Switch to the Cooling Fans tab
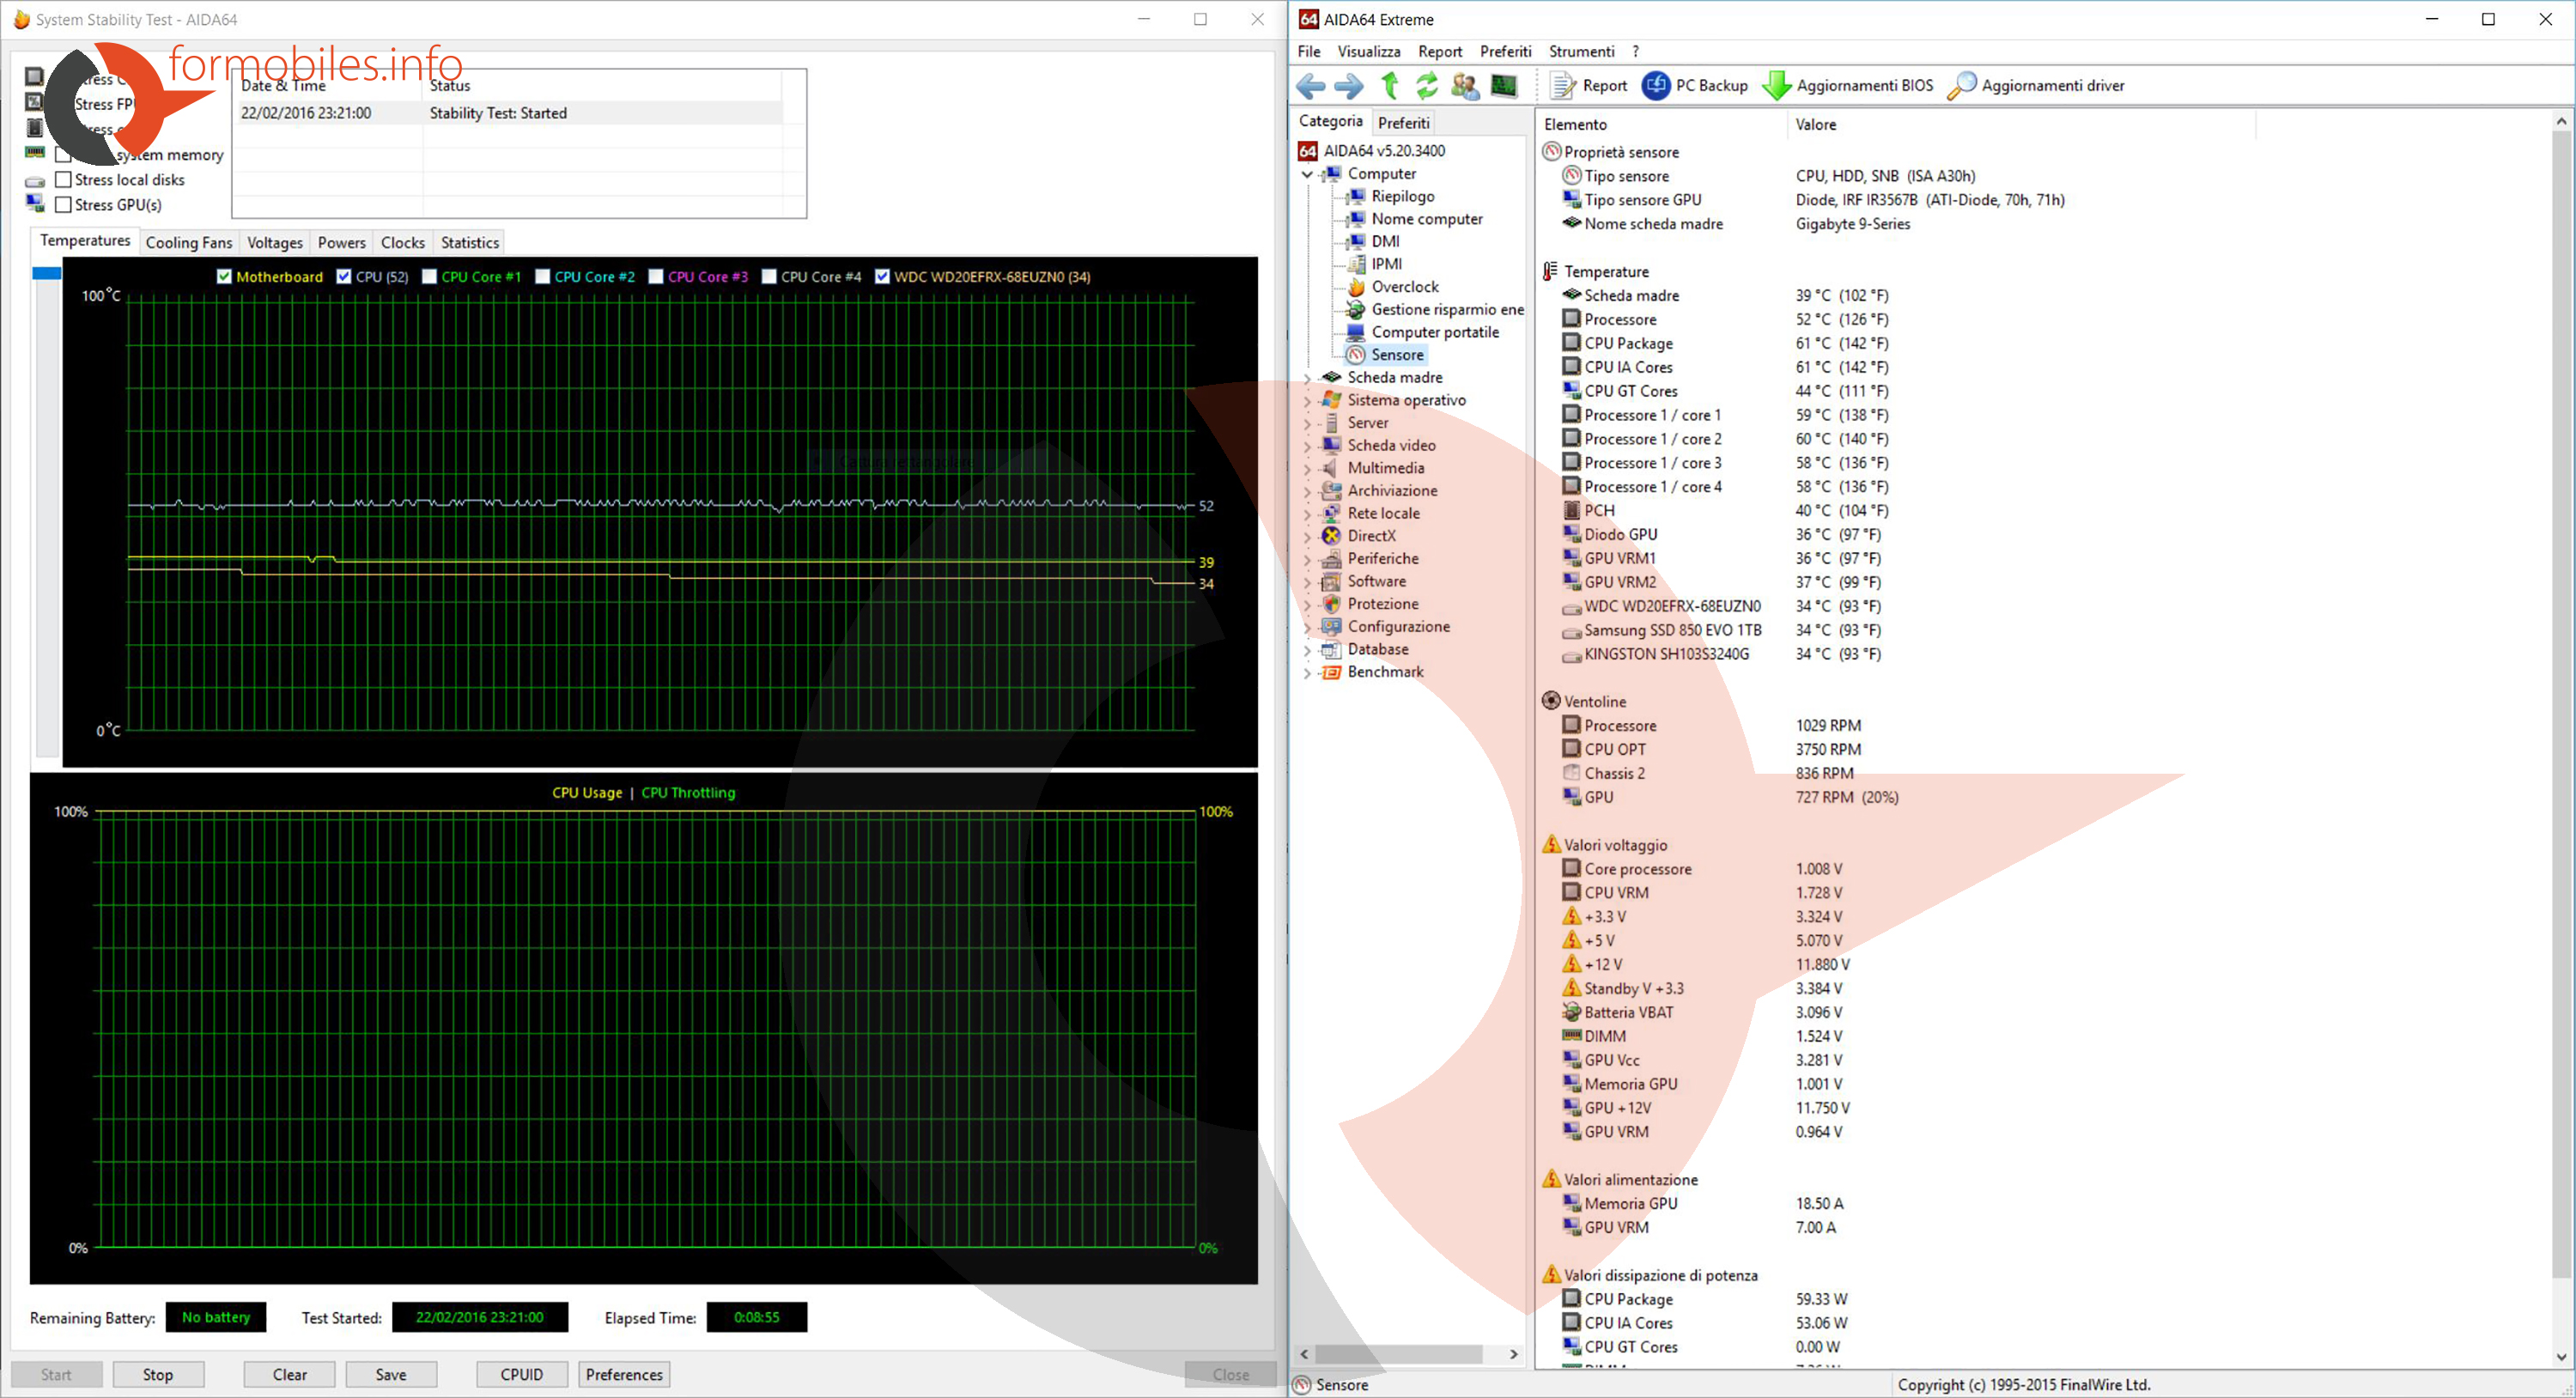Image resolution: width=2576 pixels, height=1398 pixels. point(188,243)
